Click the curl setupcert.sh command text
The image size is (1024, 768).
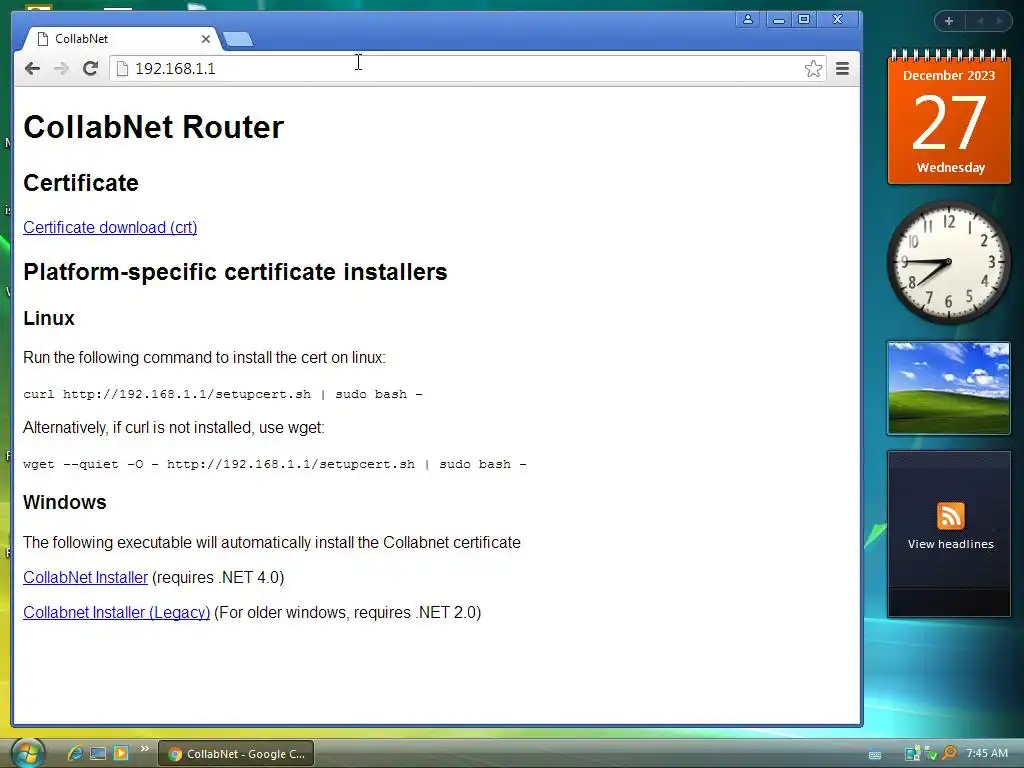(223, 394)
